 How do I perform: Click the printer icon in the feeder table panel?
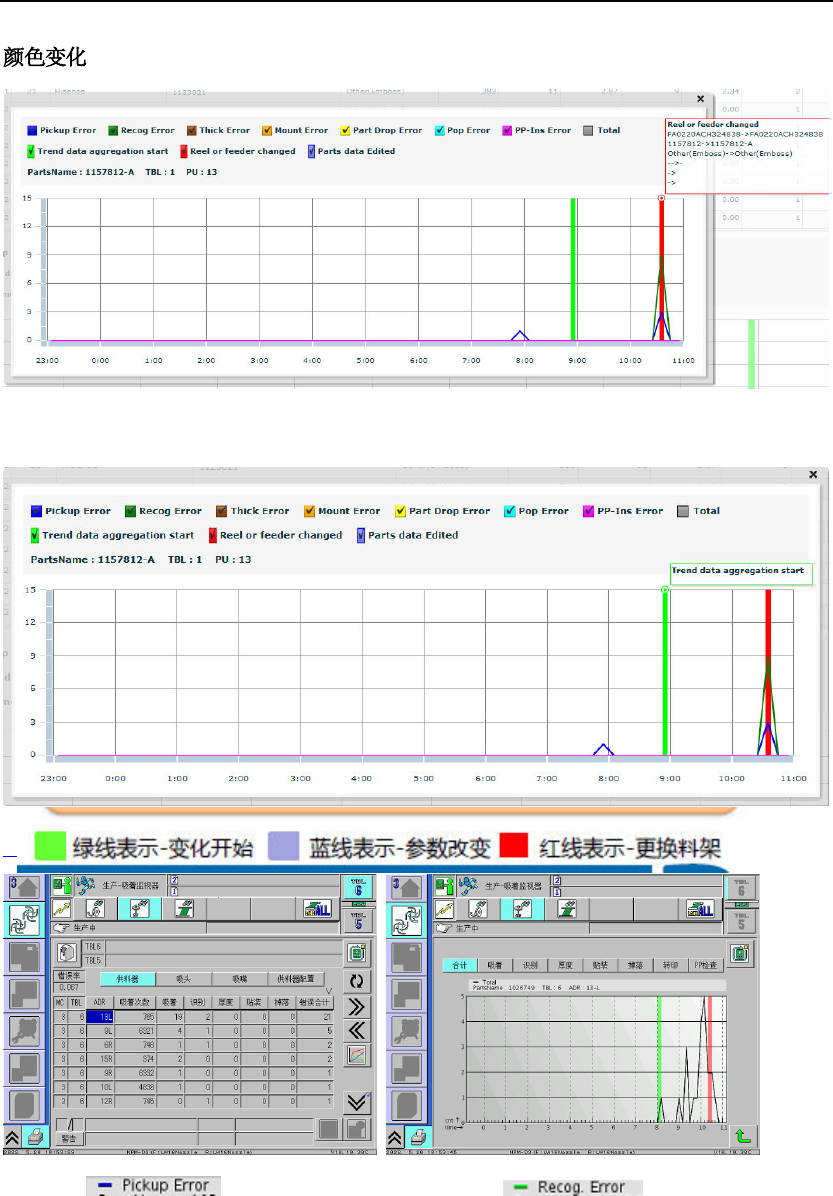point(34,1138)
